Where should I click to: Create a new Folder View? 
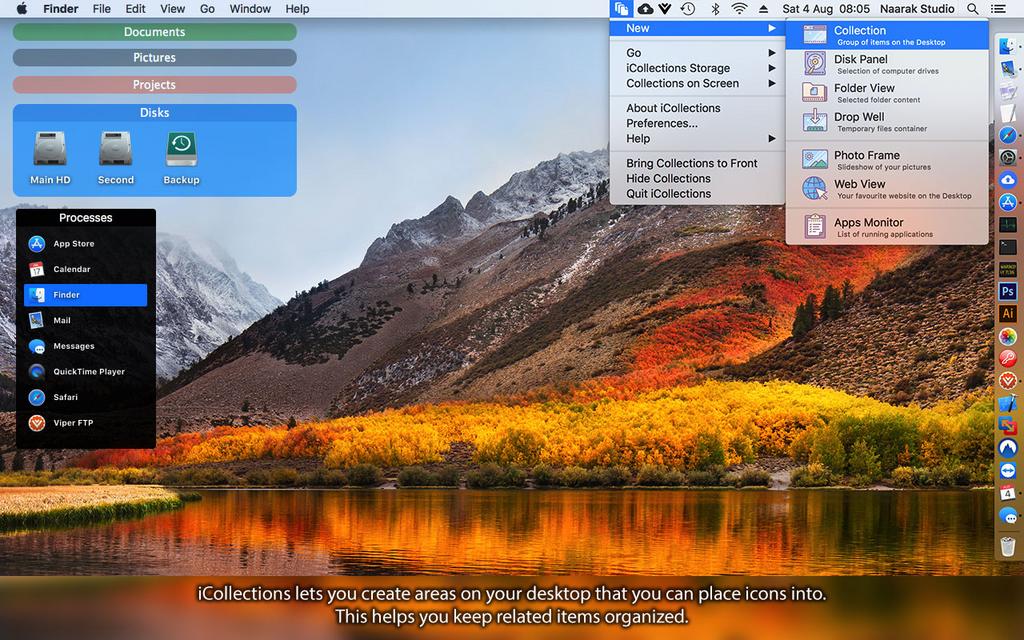pos(887,93)
